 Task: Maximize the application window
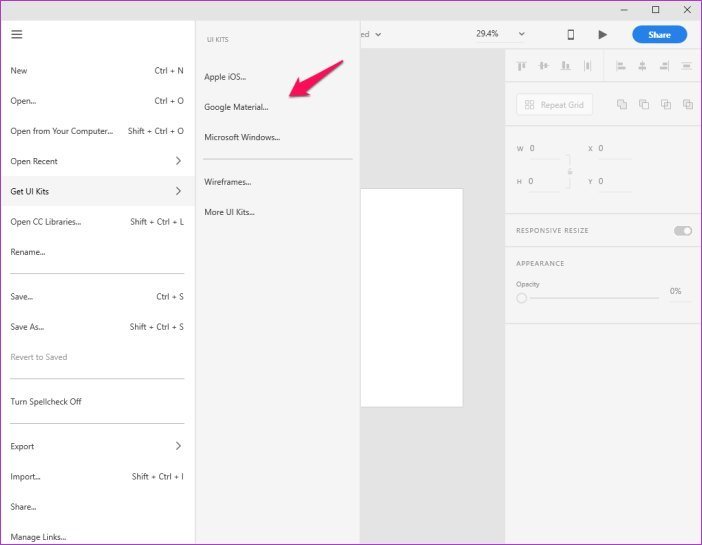pos(655,10)
